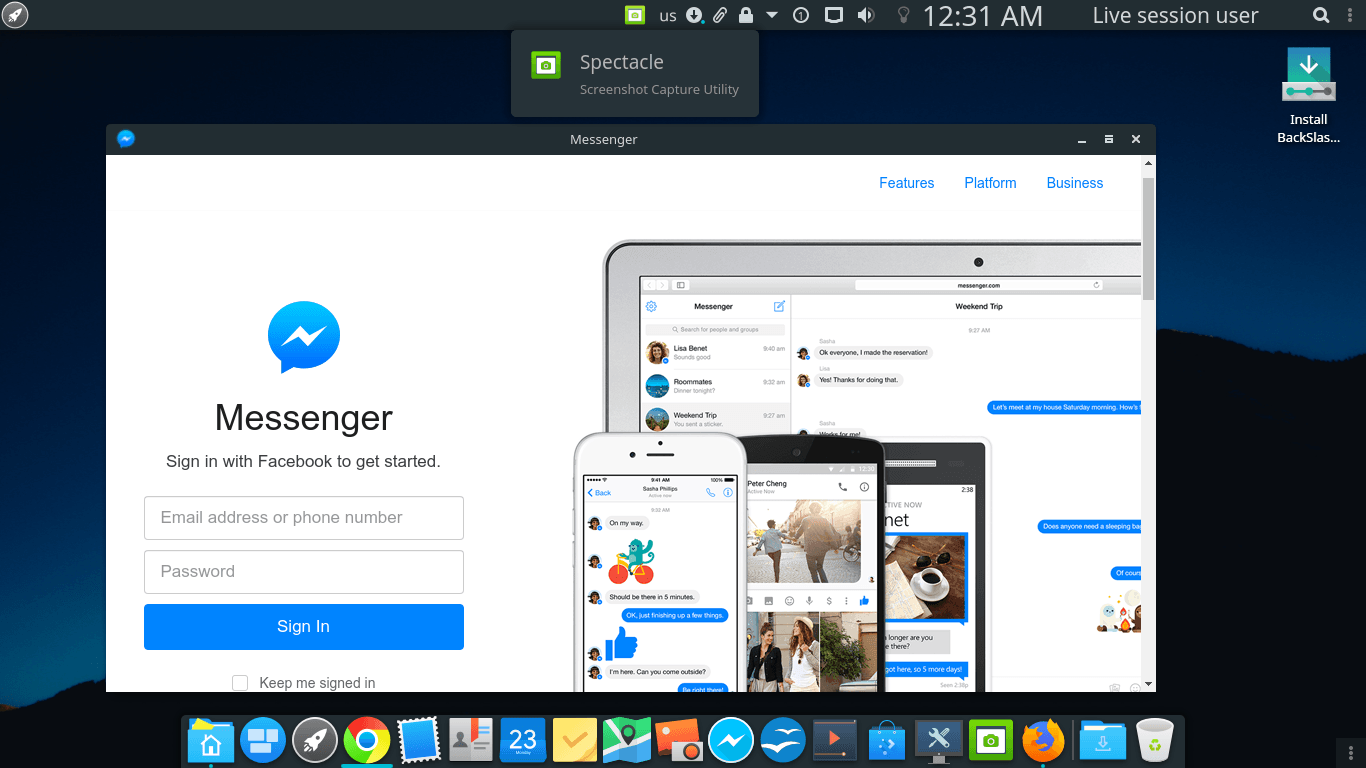Click the us keyboard layout indicator
The image size is (1366, 768).
668,15
